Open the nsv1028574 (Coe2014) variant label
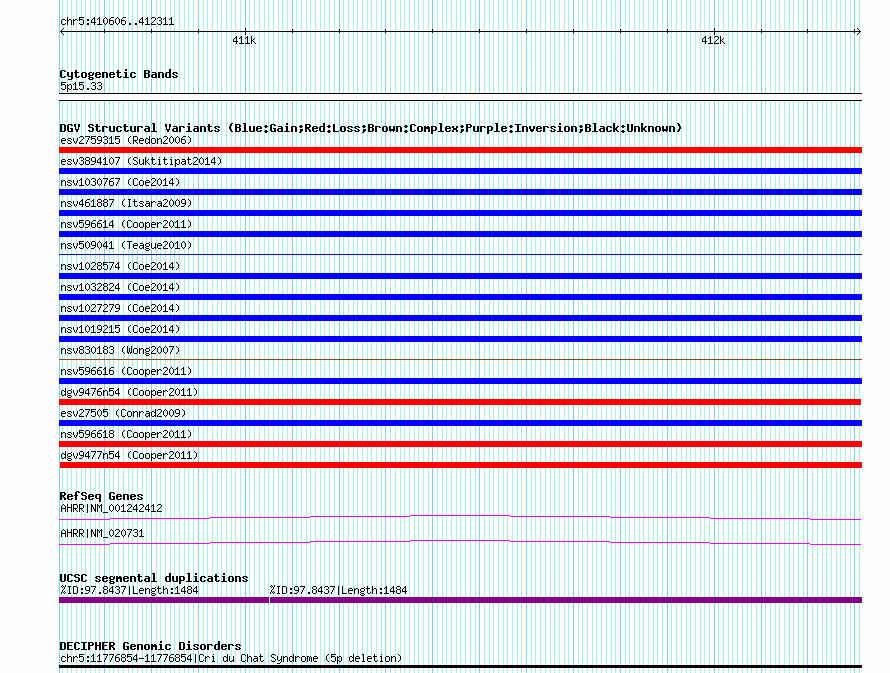Viewport: 890px width, 673px height. click(x=120, y=266)
